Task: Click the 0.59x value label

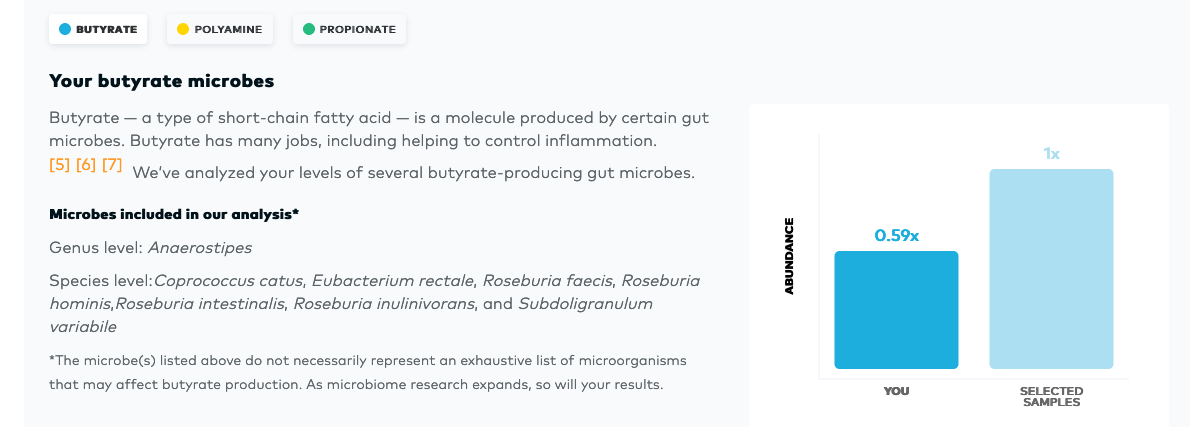Action: (896, 236)
